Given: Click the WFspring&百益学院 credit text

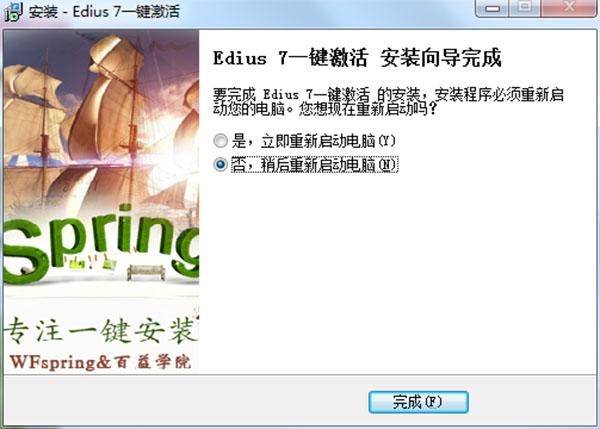Looking at the screenshot, I should coord(100,362).
